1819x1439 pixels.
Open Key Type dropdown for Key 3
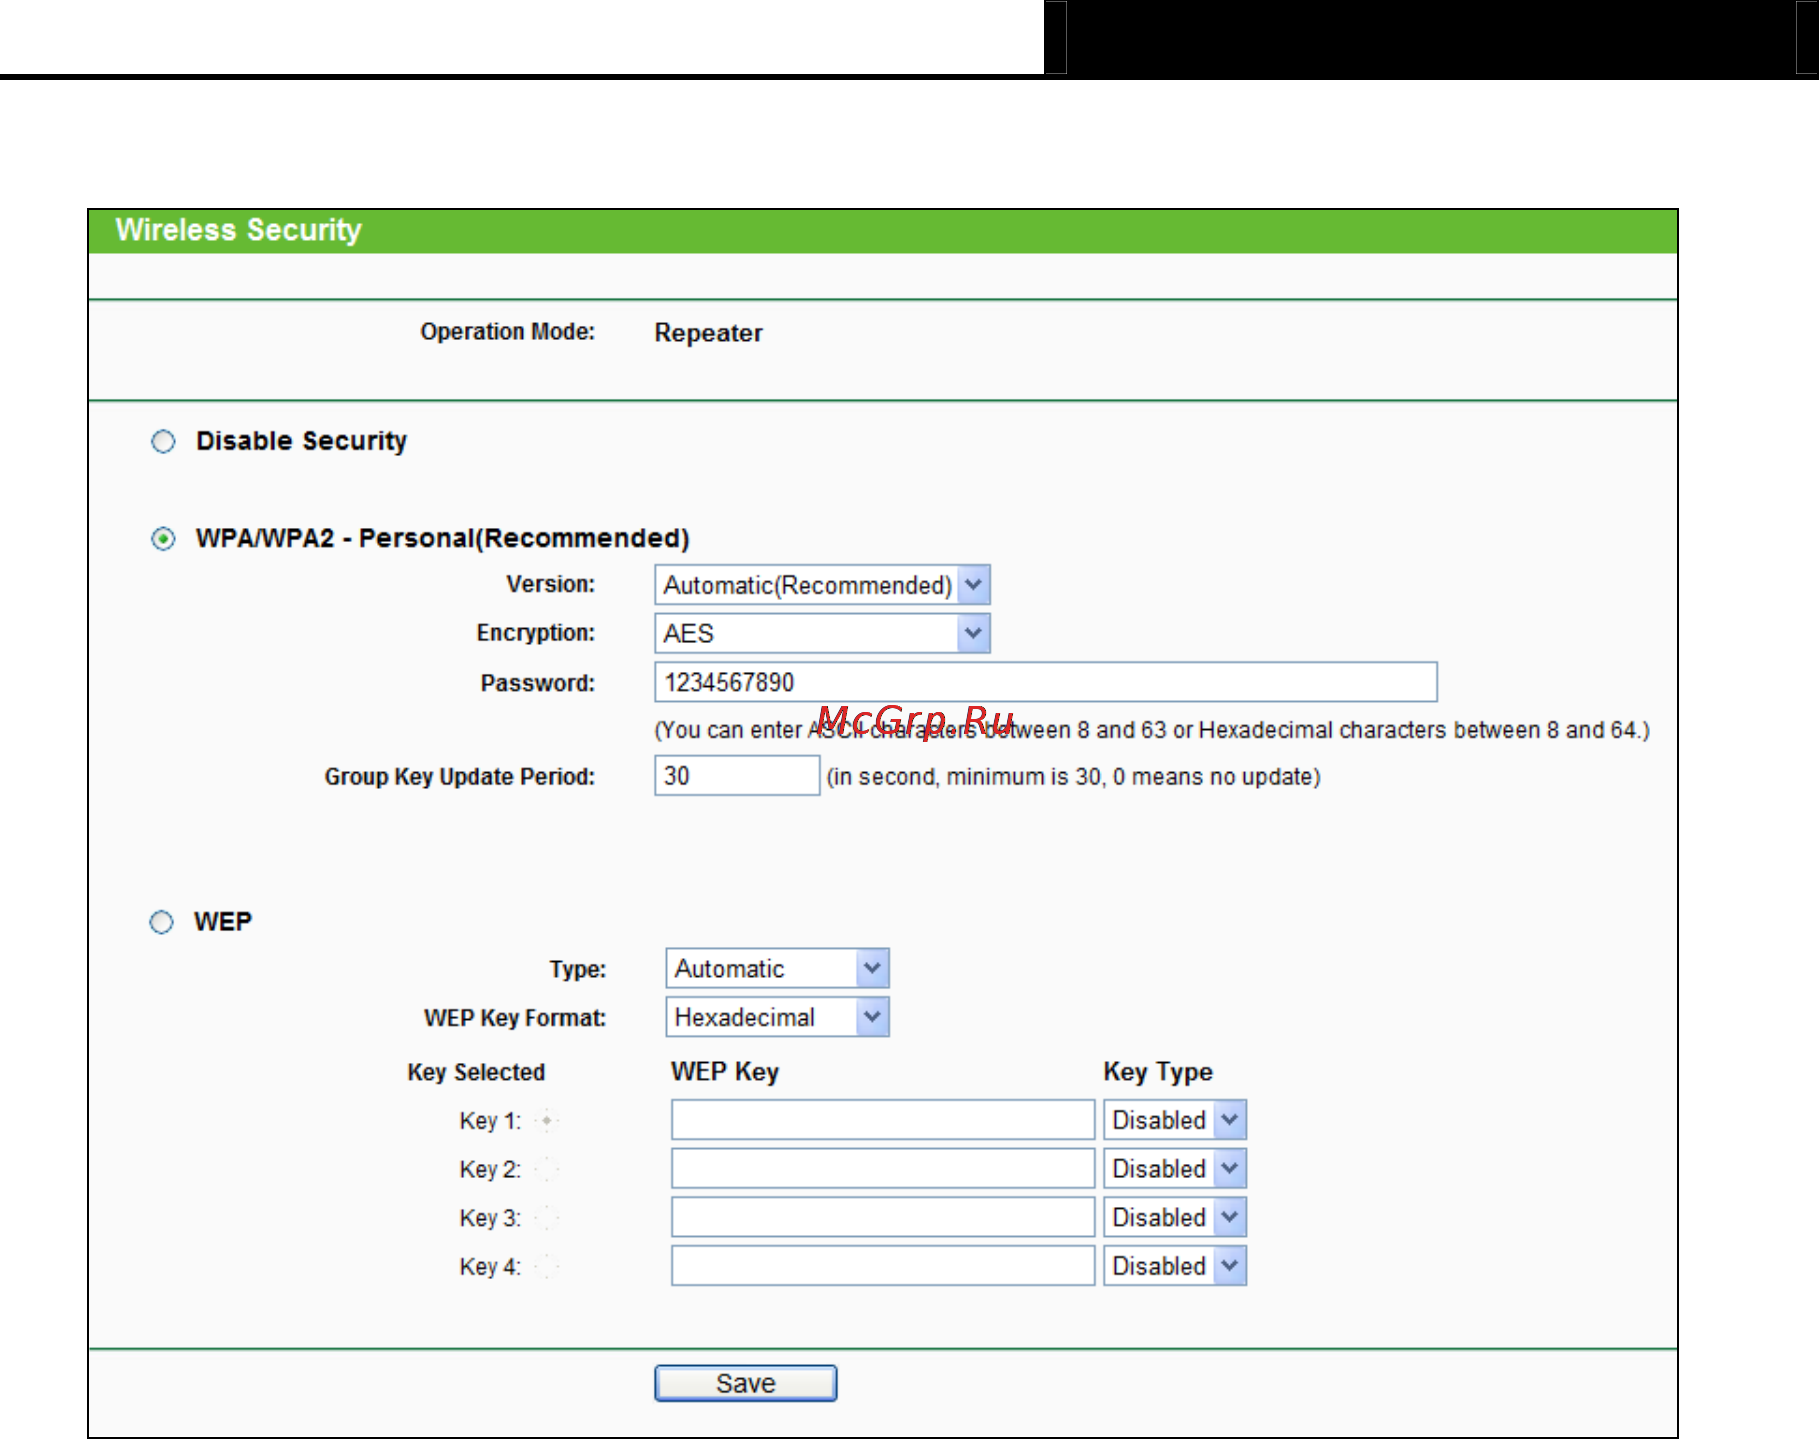pyautogui.click(x=1175, y=1218)
